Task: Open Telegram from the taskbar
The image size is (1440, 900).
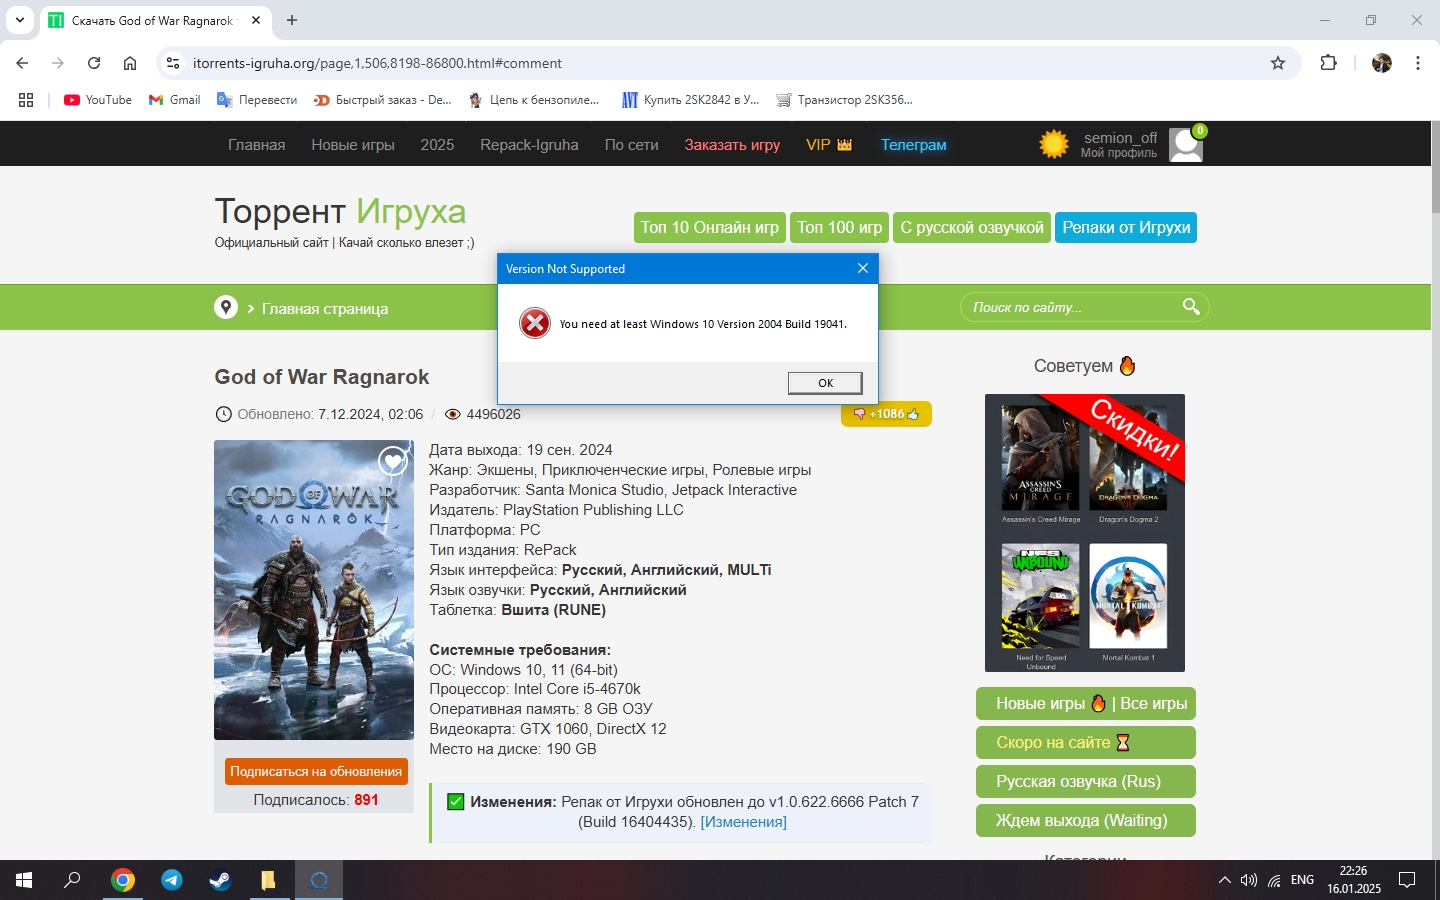Action: (172, 880)
